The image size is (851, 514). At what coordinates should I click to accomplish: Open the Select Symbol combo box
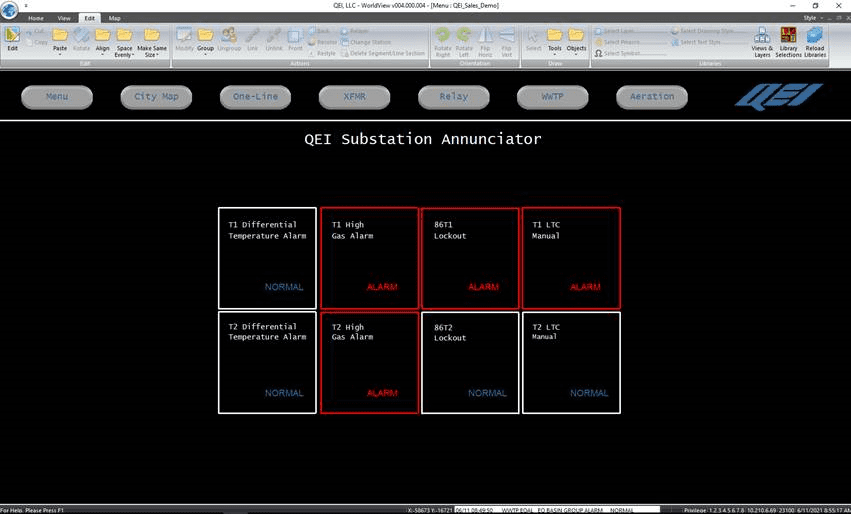click(x=631, y=53)
